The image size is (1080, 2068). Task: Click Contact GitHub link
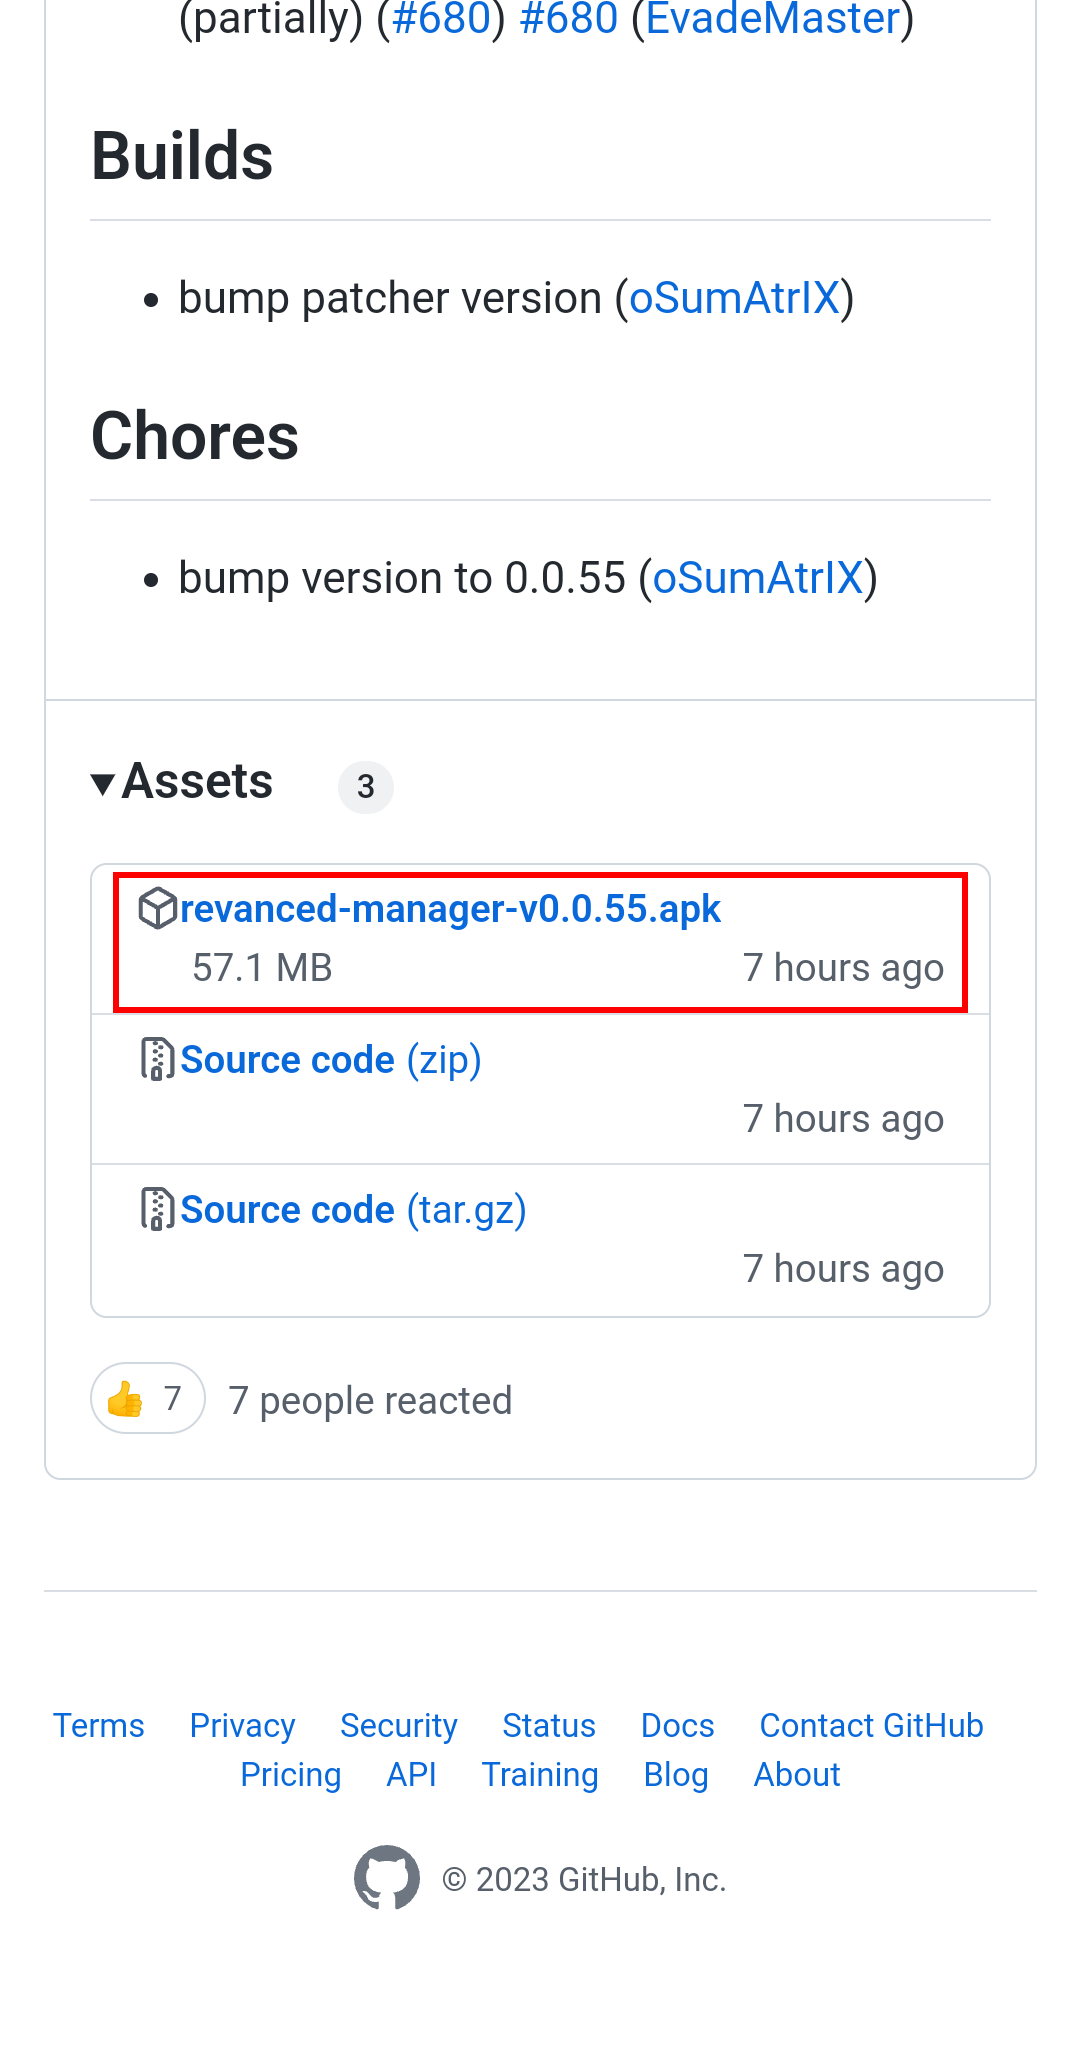click(x=871, y=1726)
